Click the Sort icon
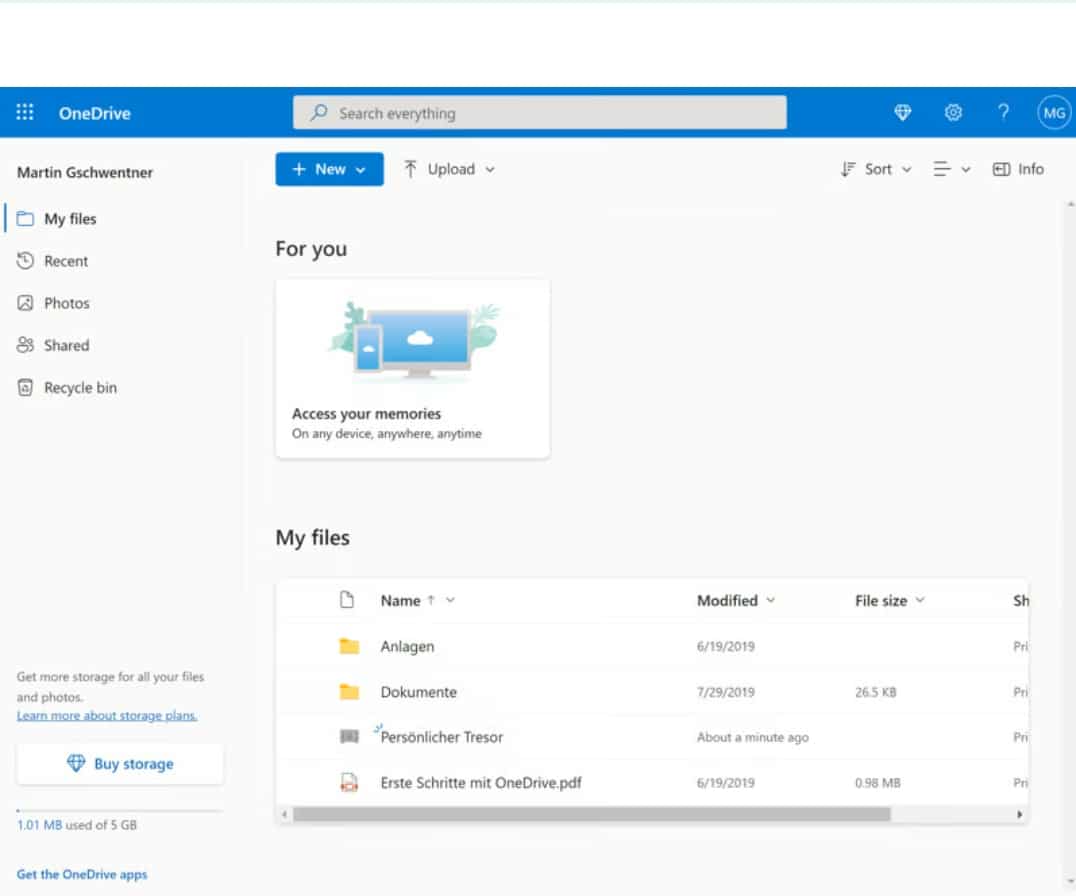 (x=848, y=169)
